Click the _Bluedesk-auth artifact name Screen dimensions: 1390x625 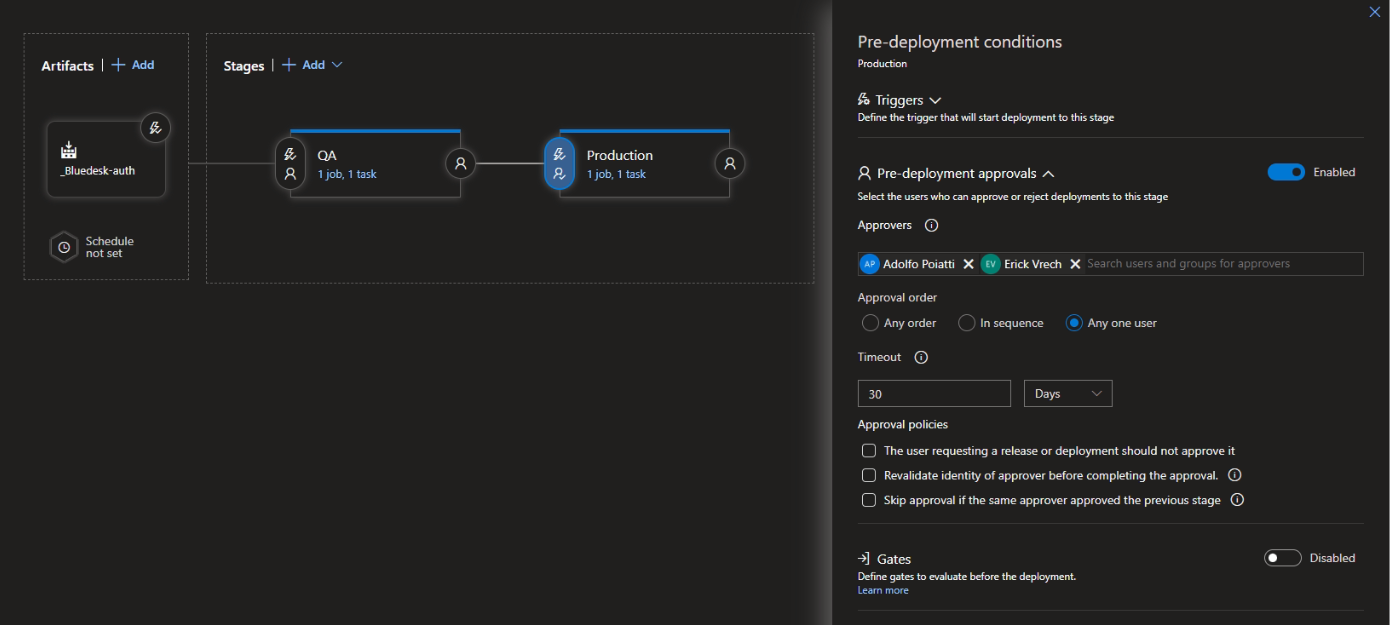(x=98, y=171)
